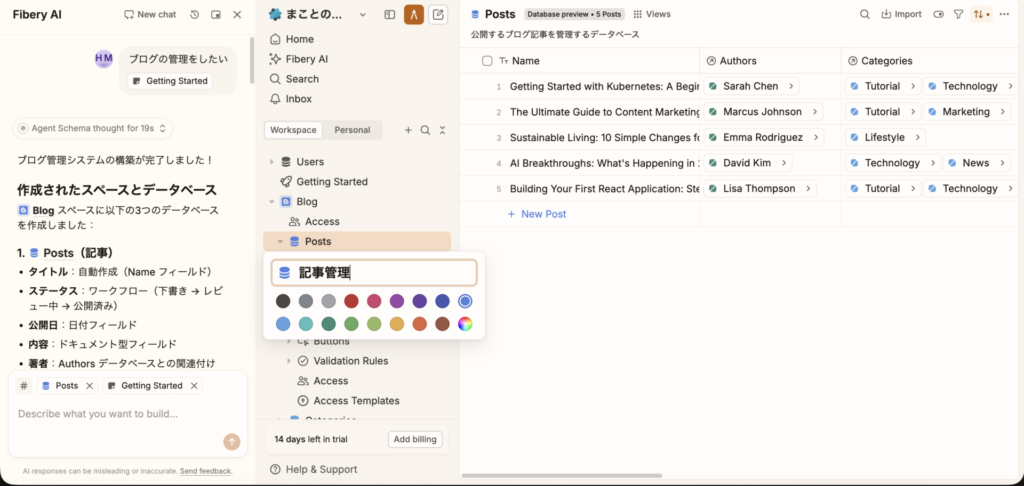Start a New chat in Fibery AI
Image resolution: width=1024 pixels, height=486 pixels.
point(150,14)
